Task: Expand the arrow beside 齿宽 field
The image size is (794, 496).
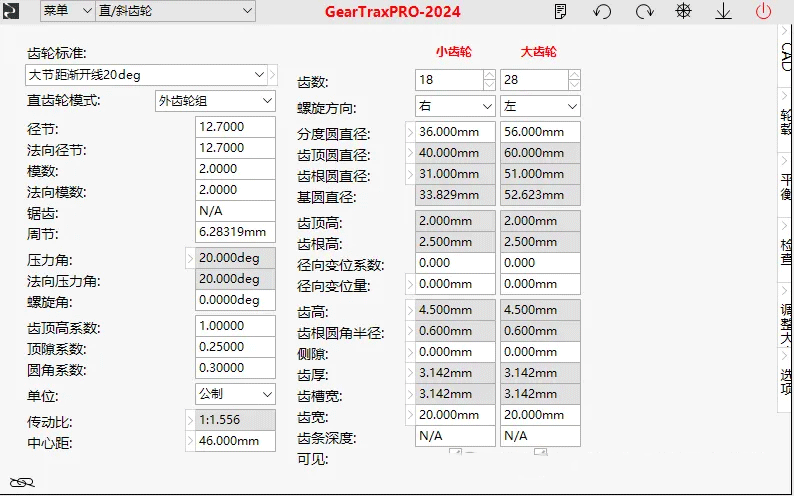Action: point(410,415)
